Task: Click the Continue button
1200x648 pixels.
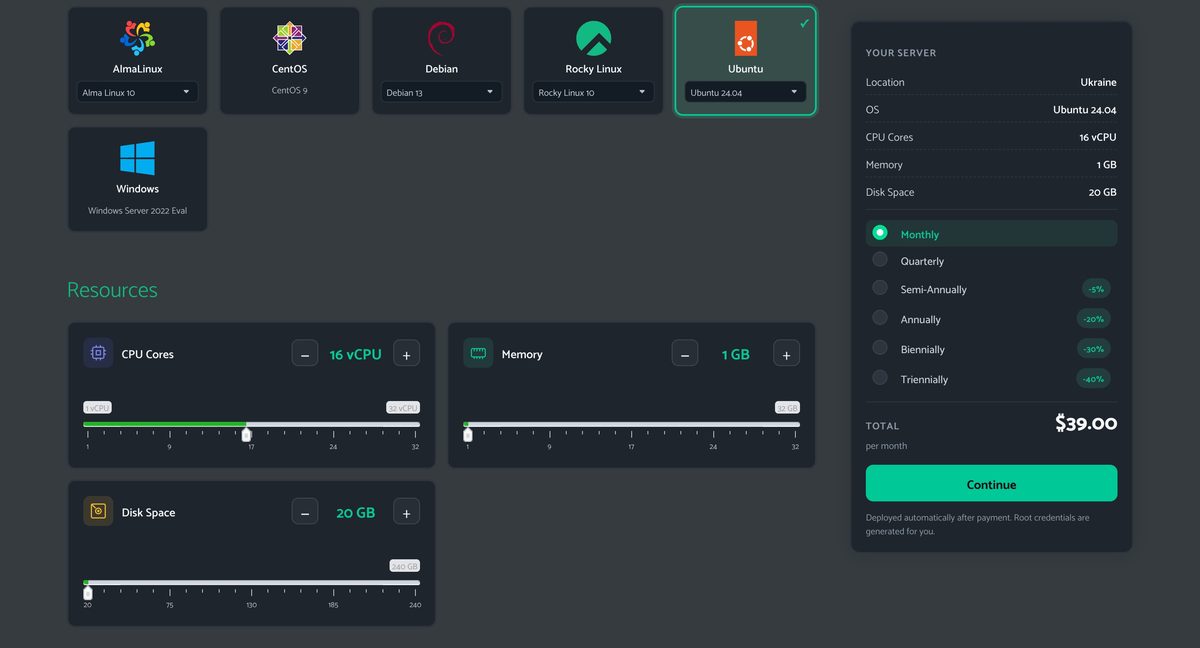Action: pos(991,484)
